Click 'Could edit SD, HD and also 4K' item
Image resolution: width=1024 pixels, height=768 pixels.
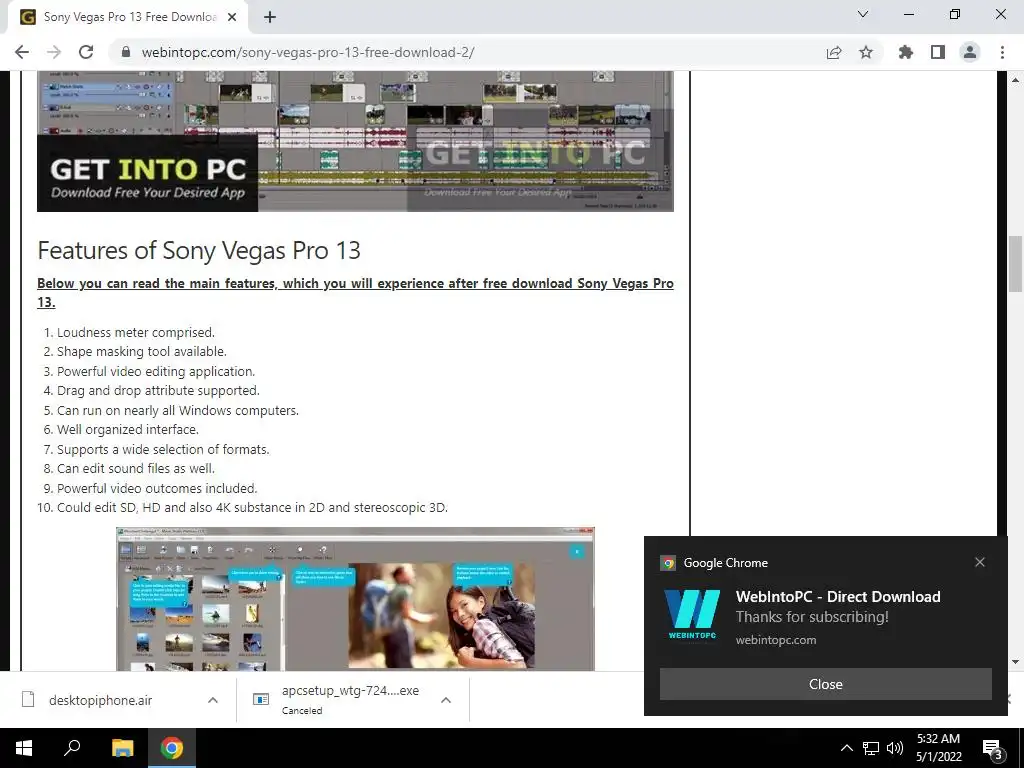pos(252,507)
